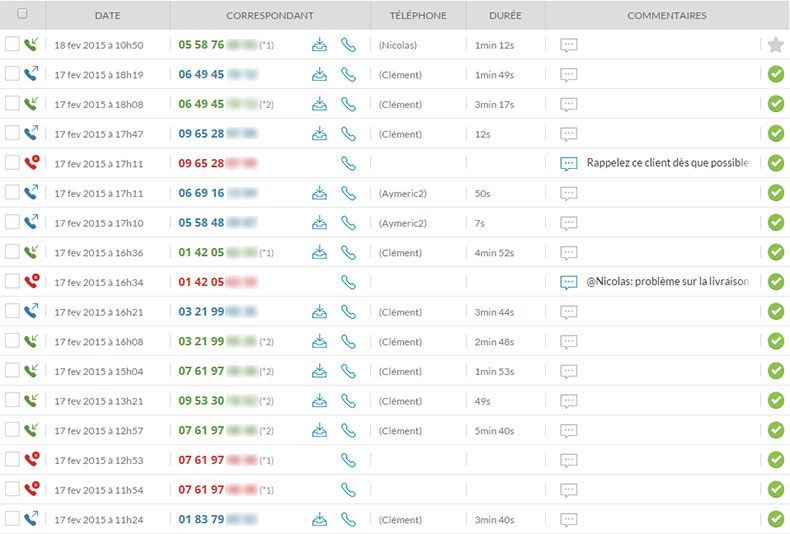Screen dimensions: 790x534
Task: Check the 17 fev 16h36 call row checkbox
Action: (x=12, y=251)
